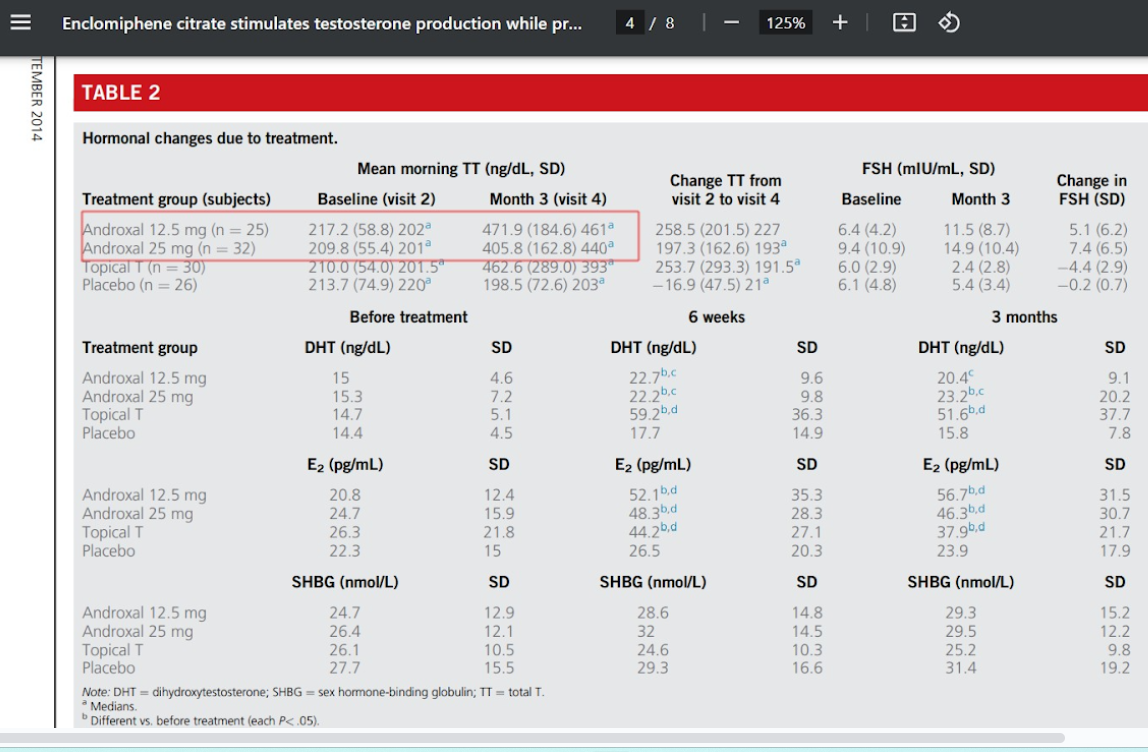Click the 'Before treatment' section header

(x=409, y=317)
